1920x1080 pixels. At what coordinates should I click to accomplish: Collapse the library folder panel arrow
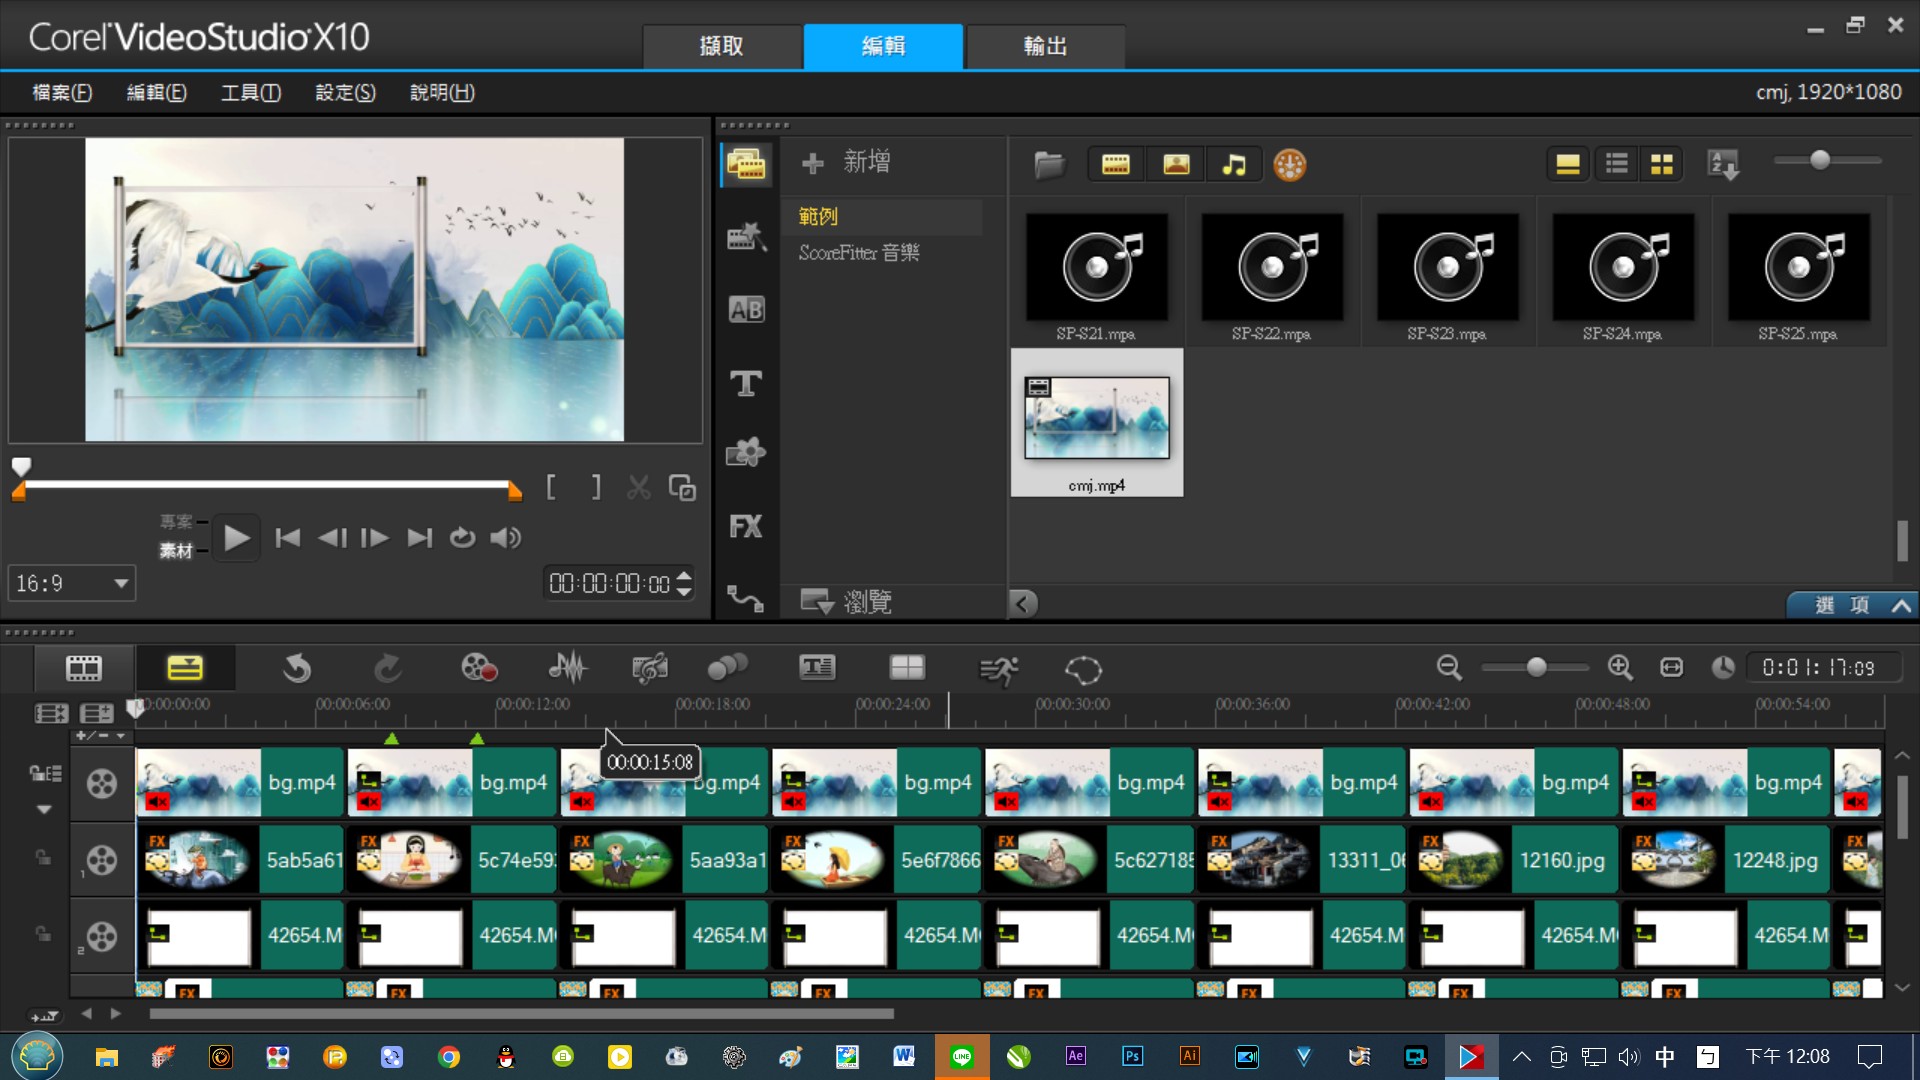(x=1022, y=603)
